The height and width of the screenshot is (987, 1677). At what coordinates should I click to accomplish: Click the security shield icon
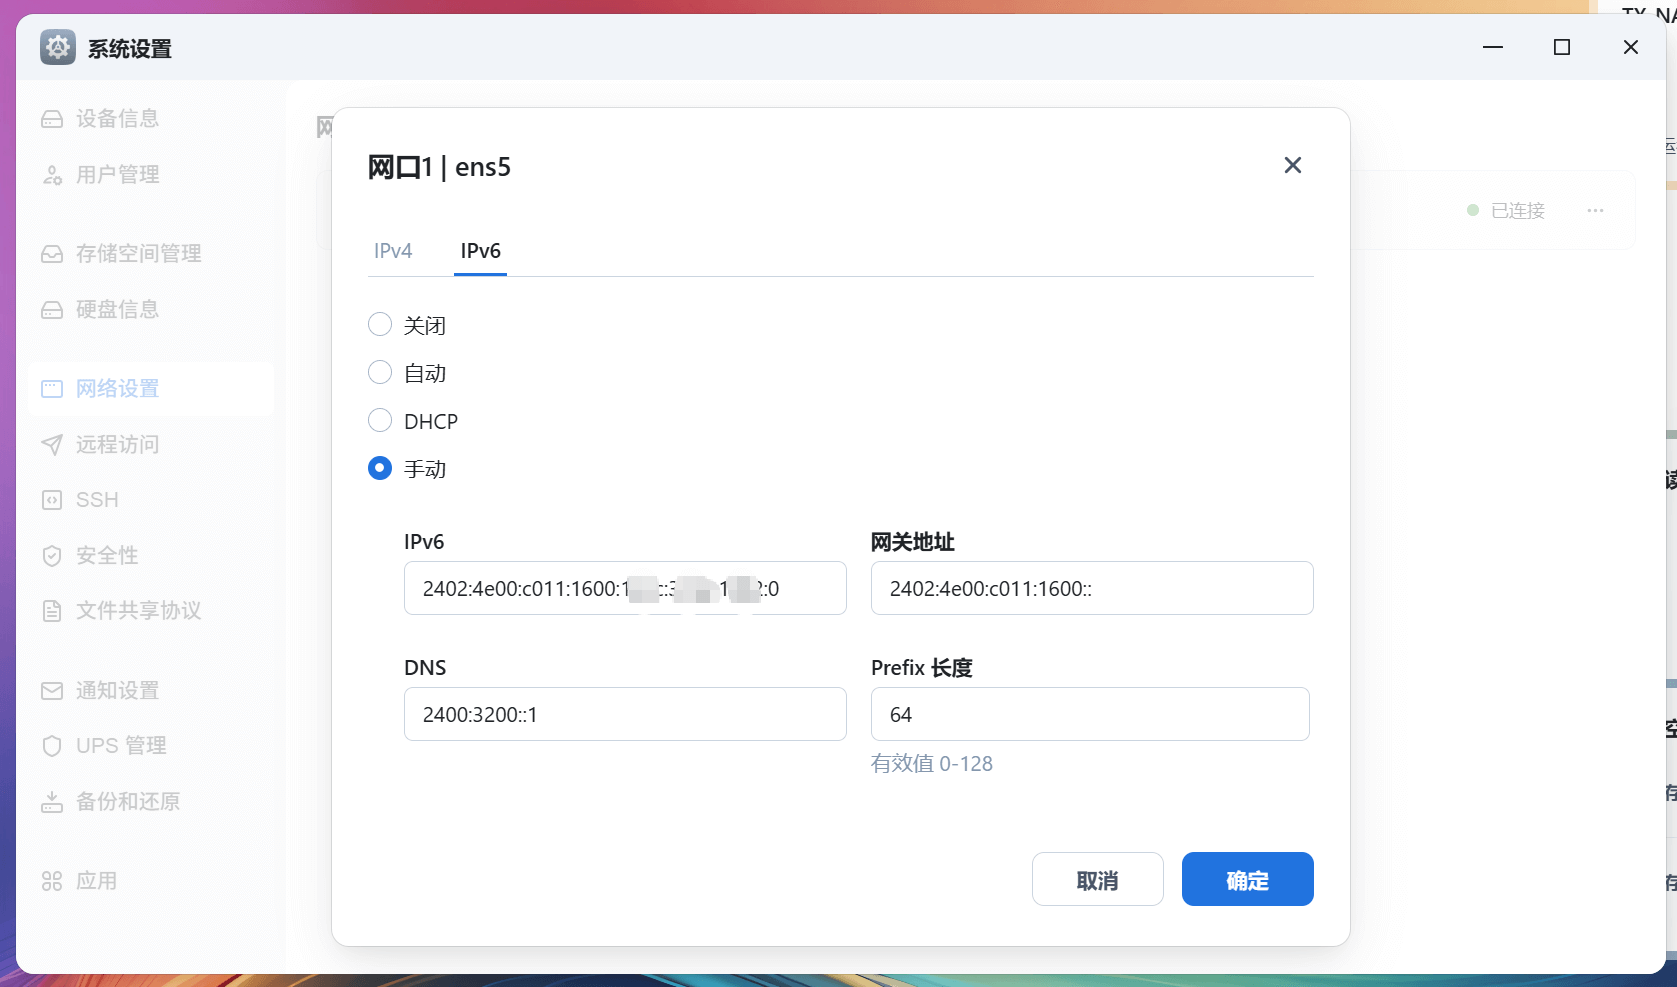pos(52,556)
